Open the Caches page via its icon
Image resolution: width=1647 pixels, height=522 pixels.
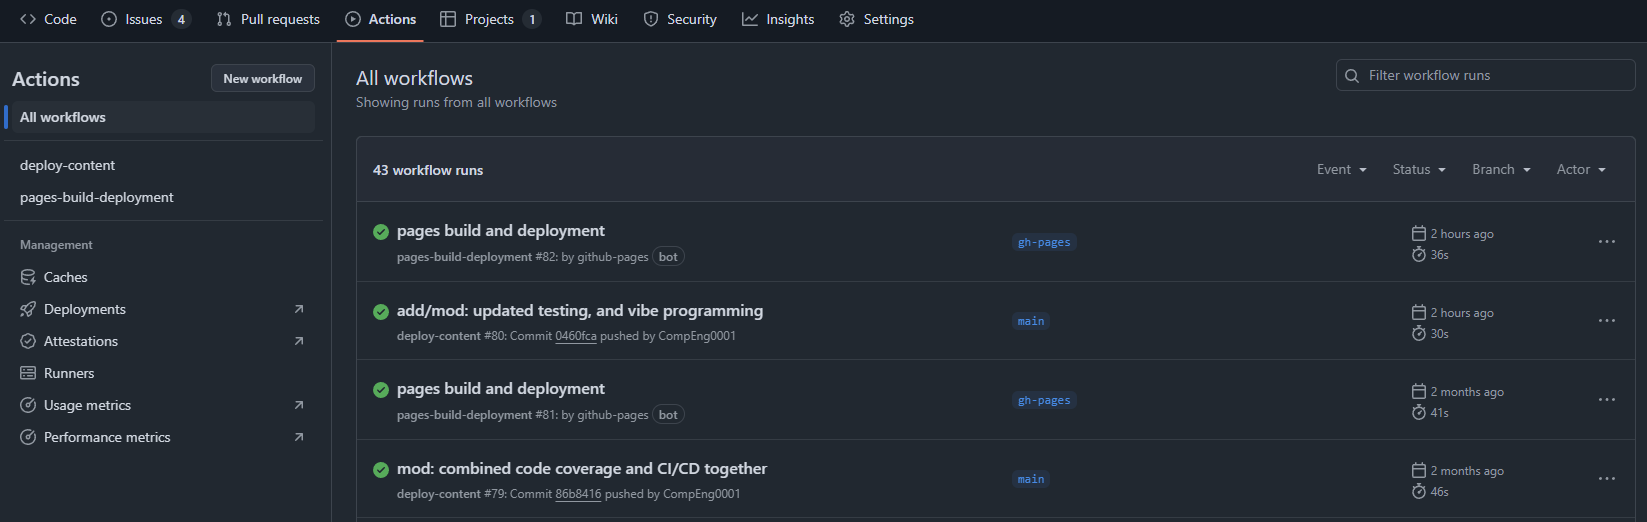[28, 277]
